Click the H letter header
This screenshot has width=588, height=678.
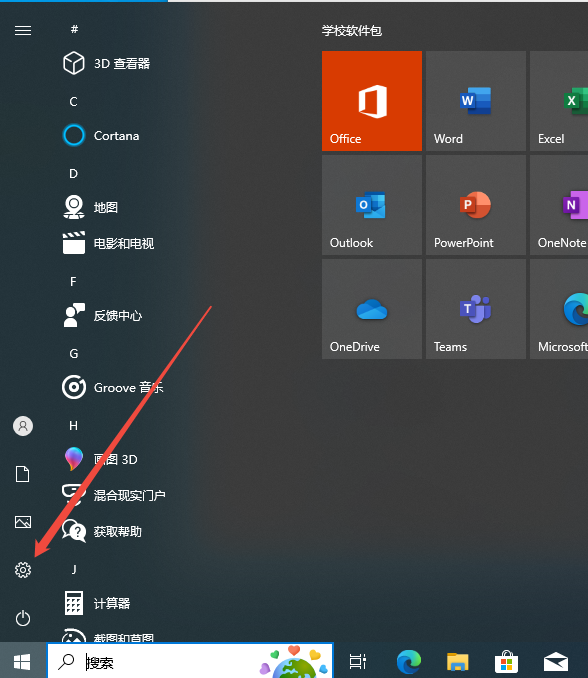pos(74,426)
